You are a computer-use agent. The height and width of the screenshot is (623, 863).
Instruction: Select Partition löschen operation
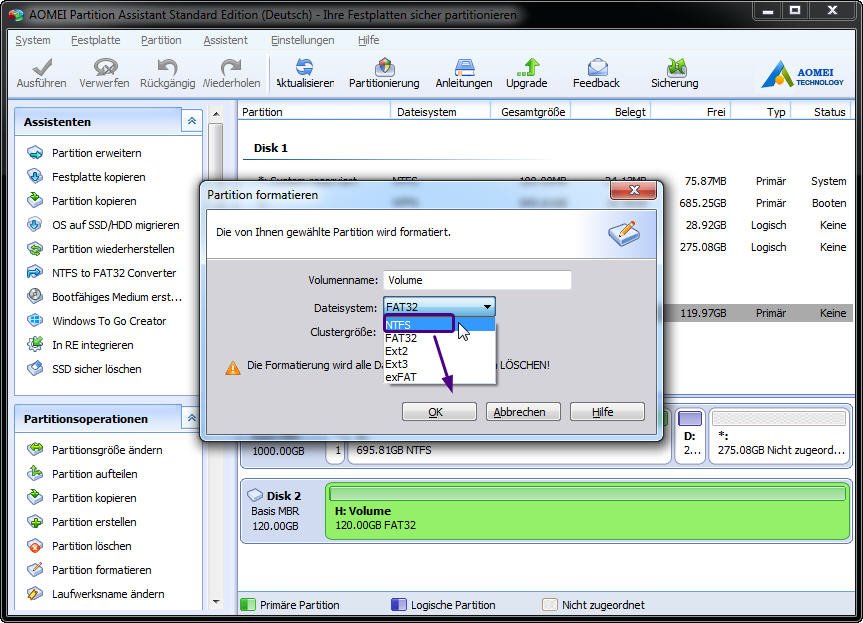pyautogui.click(x=91, y=546)
